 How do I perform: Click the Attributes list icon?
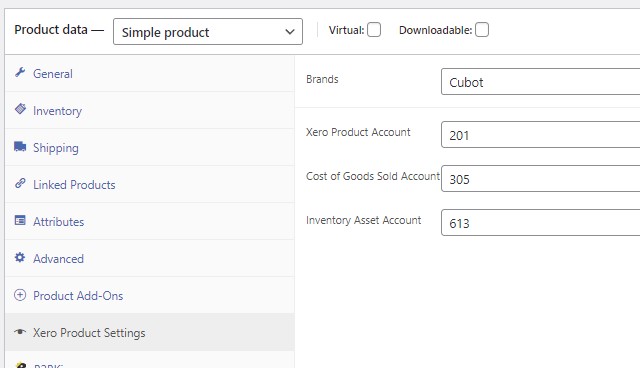[20, 220]
